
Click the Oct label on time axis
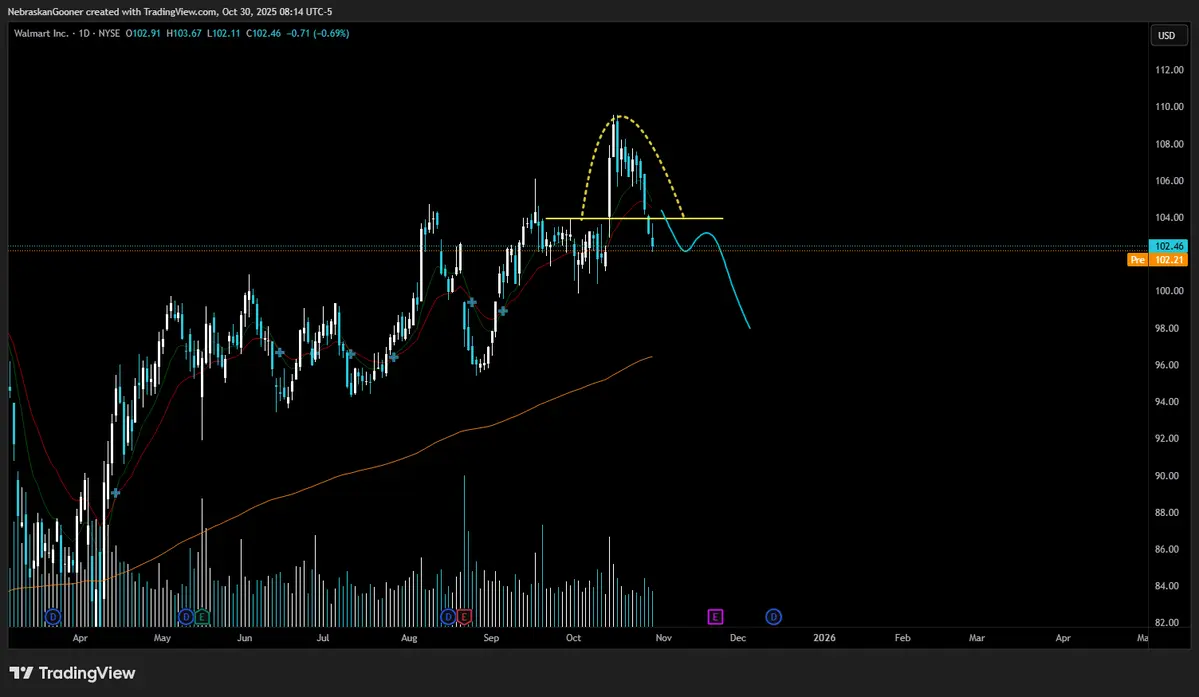[573, 637]
